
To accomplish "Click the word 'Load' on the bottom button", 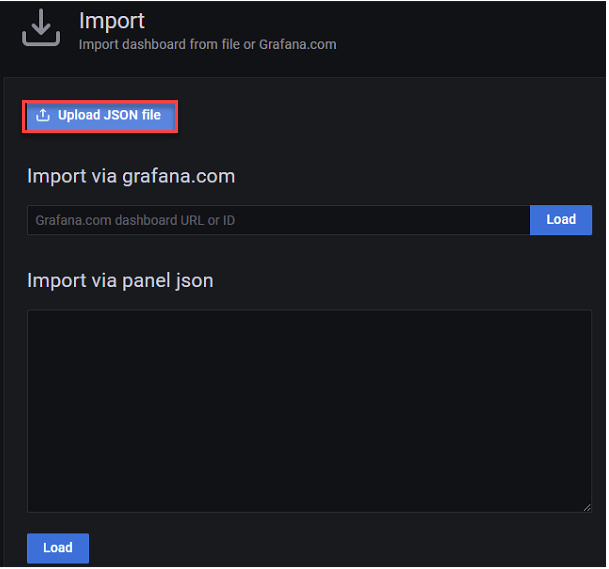I will [58, 548].
